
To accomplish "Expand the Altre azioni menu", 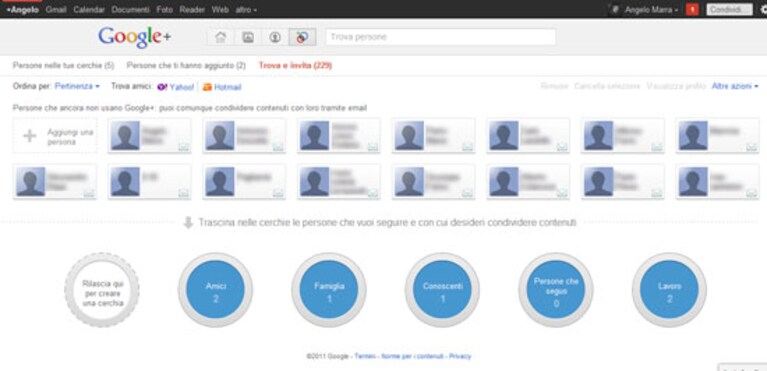I will (x=735, y=86).
